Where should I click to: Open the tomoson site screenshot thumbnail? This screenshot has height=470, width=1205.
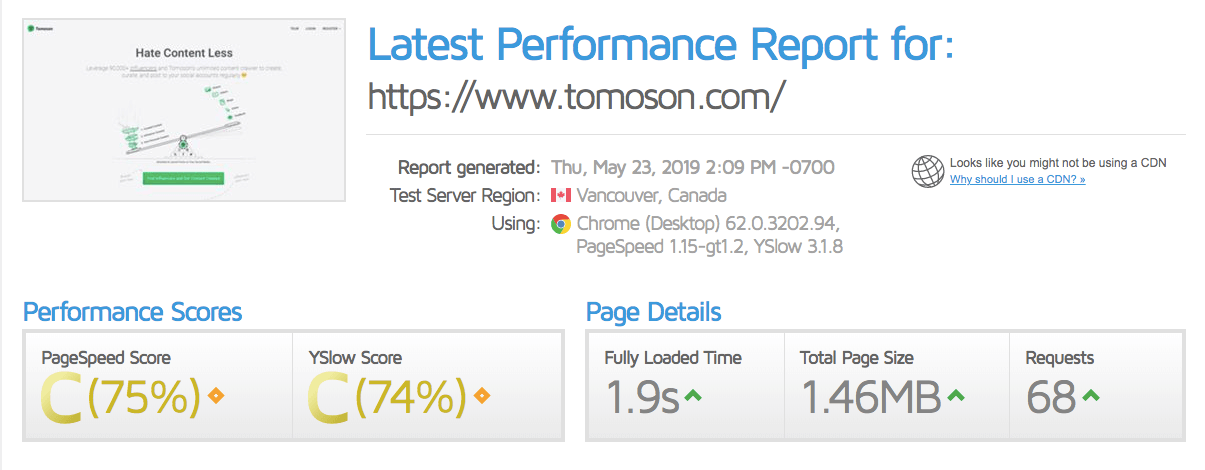click(x=184, y=110)
